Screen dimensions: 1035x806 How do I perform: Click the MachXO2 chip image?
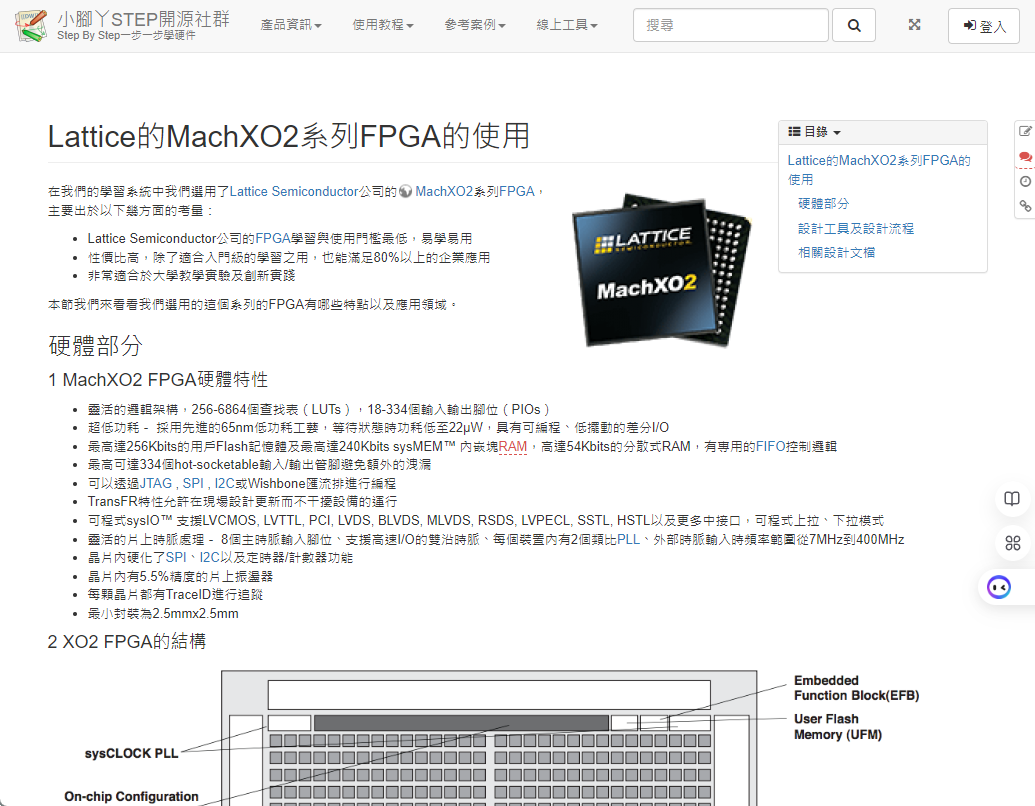(x=662, y=269)
